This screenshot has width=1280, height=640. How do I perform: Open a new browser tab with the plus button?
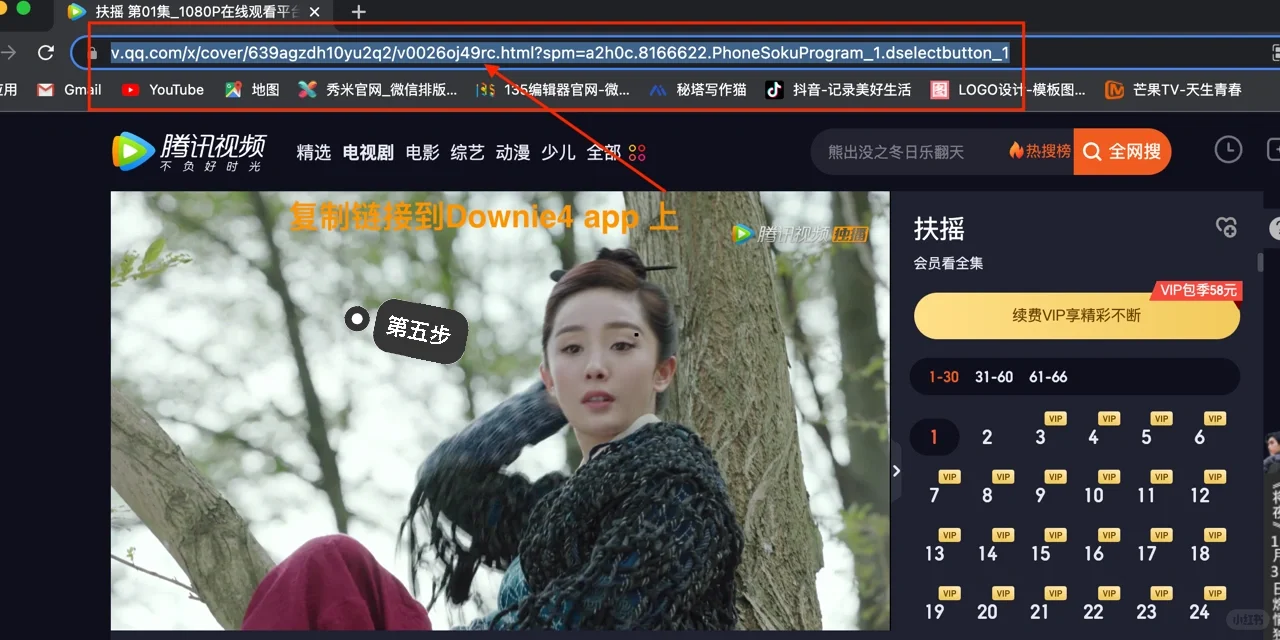357,13
